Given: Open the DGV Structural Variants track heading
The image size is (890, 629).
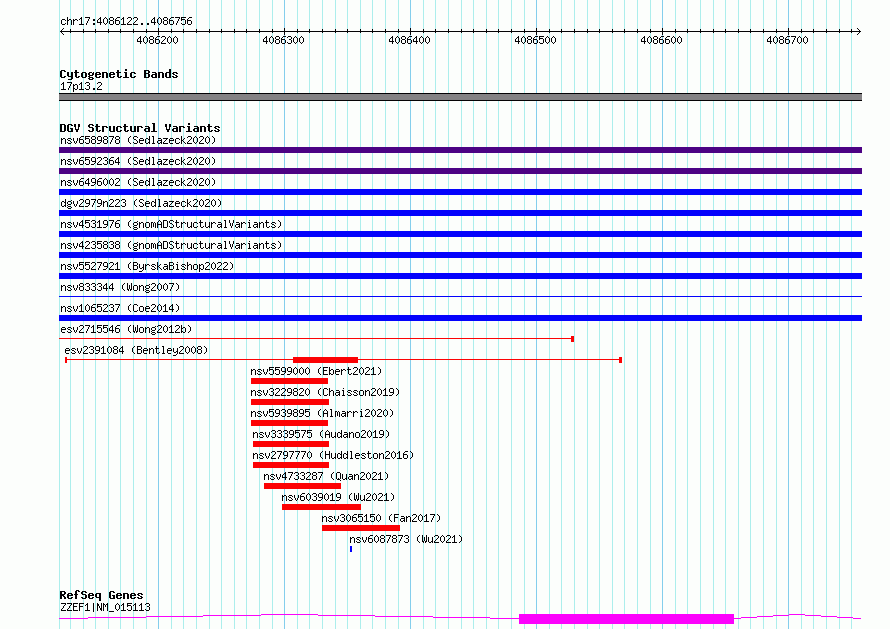Looking at the screenshot, I should coord(140,128).
